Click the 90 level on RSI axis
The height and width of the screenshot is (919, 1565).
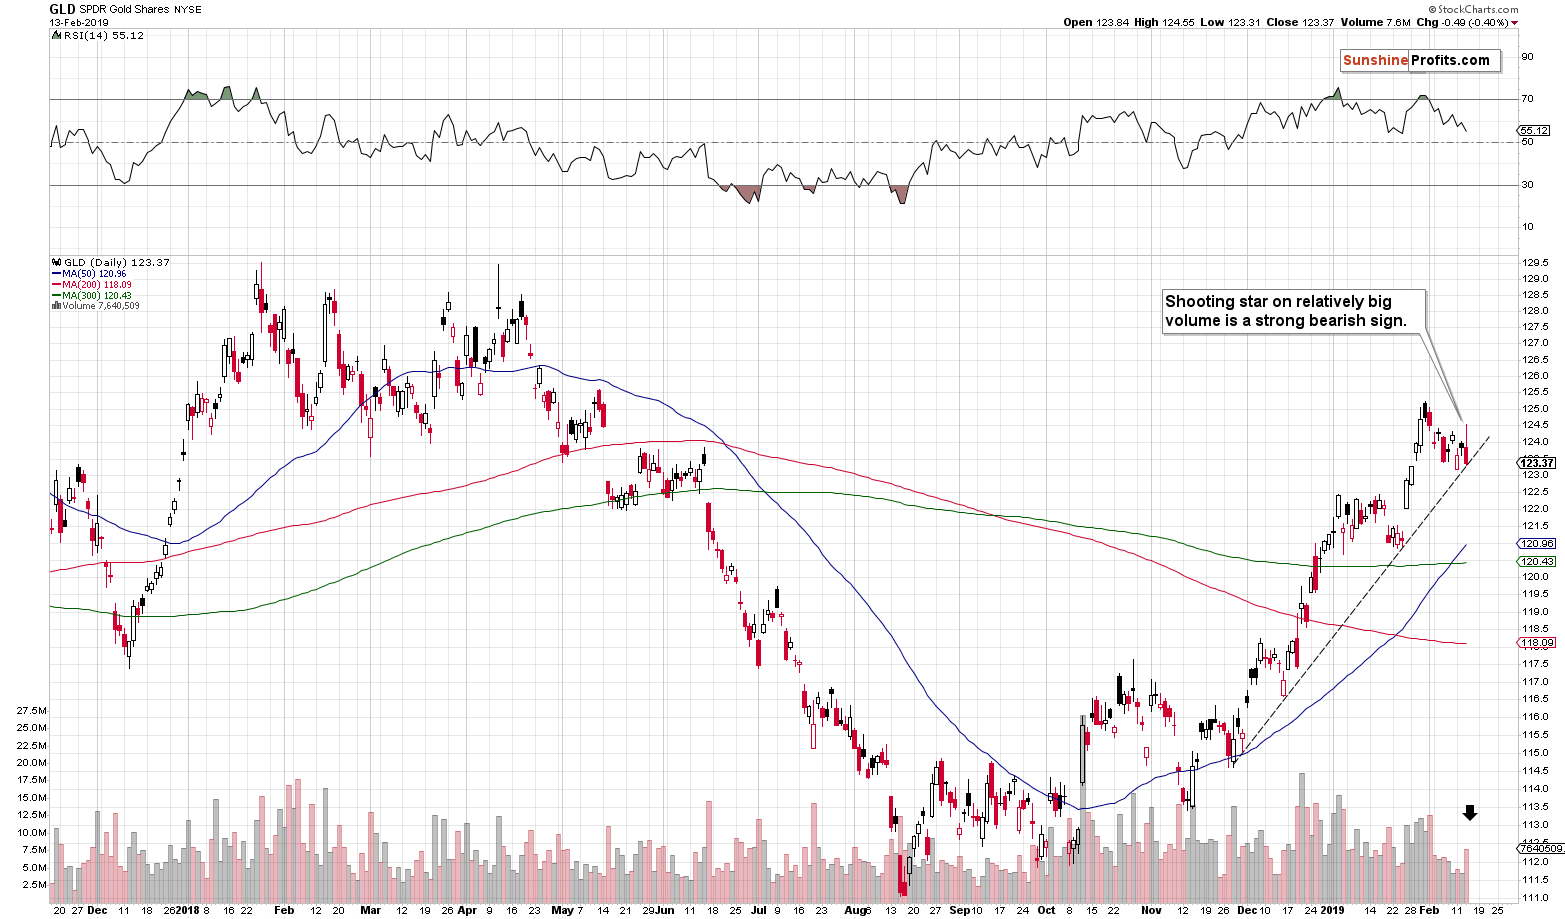1527,57
